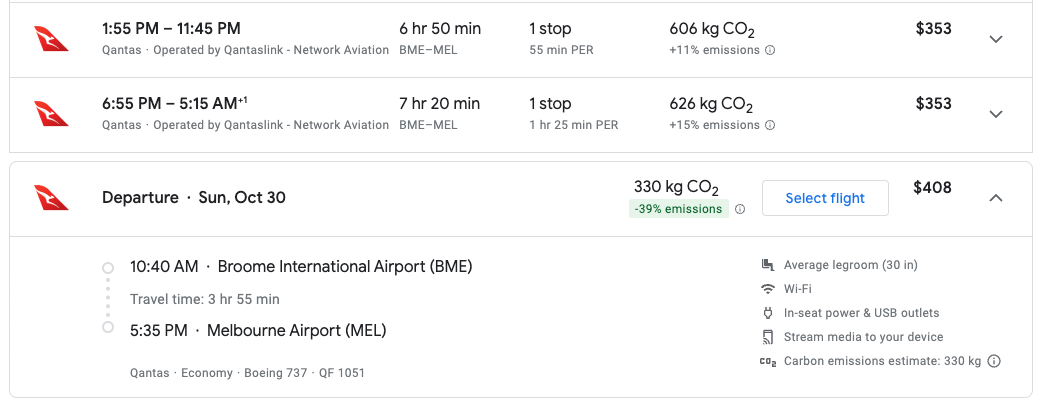Viewport: 1037px width, 403px height.
Task: Click Qantas logo beside Departure Sun, Oct 30
Action: click(x=52, y=198)
